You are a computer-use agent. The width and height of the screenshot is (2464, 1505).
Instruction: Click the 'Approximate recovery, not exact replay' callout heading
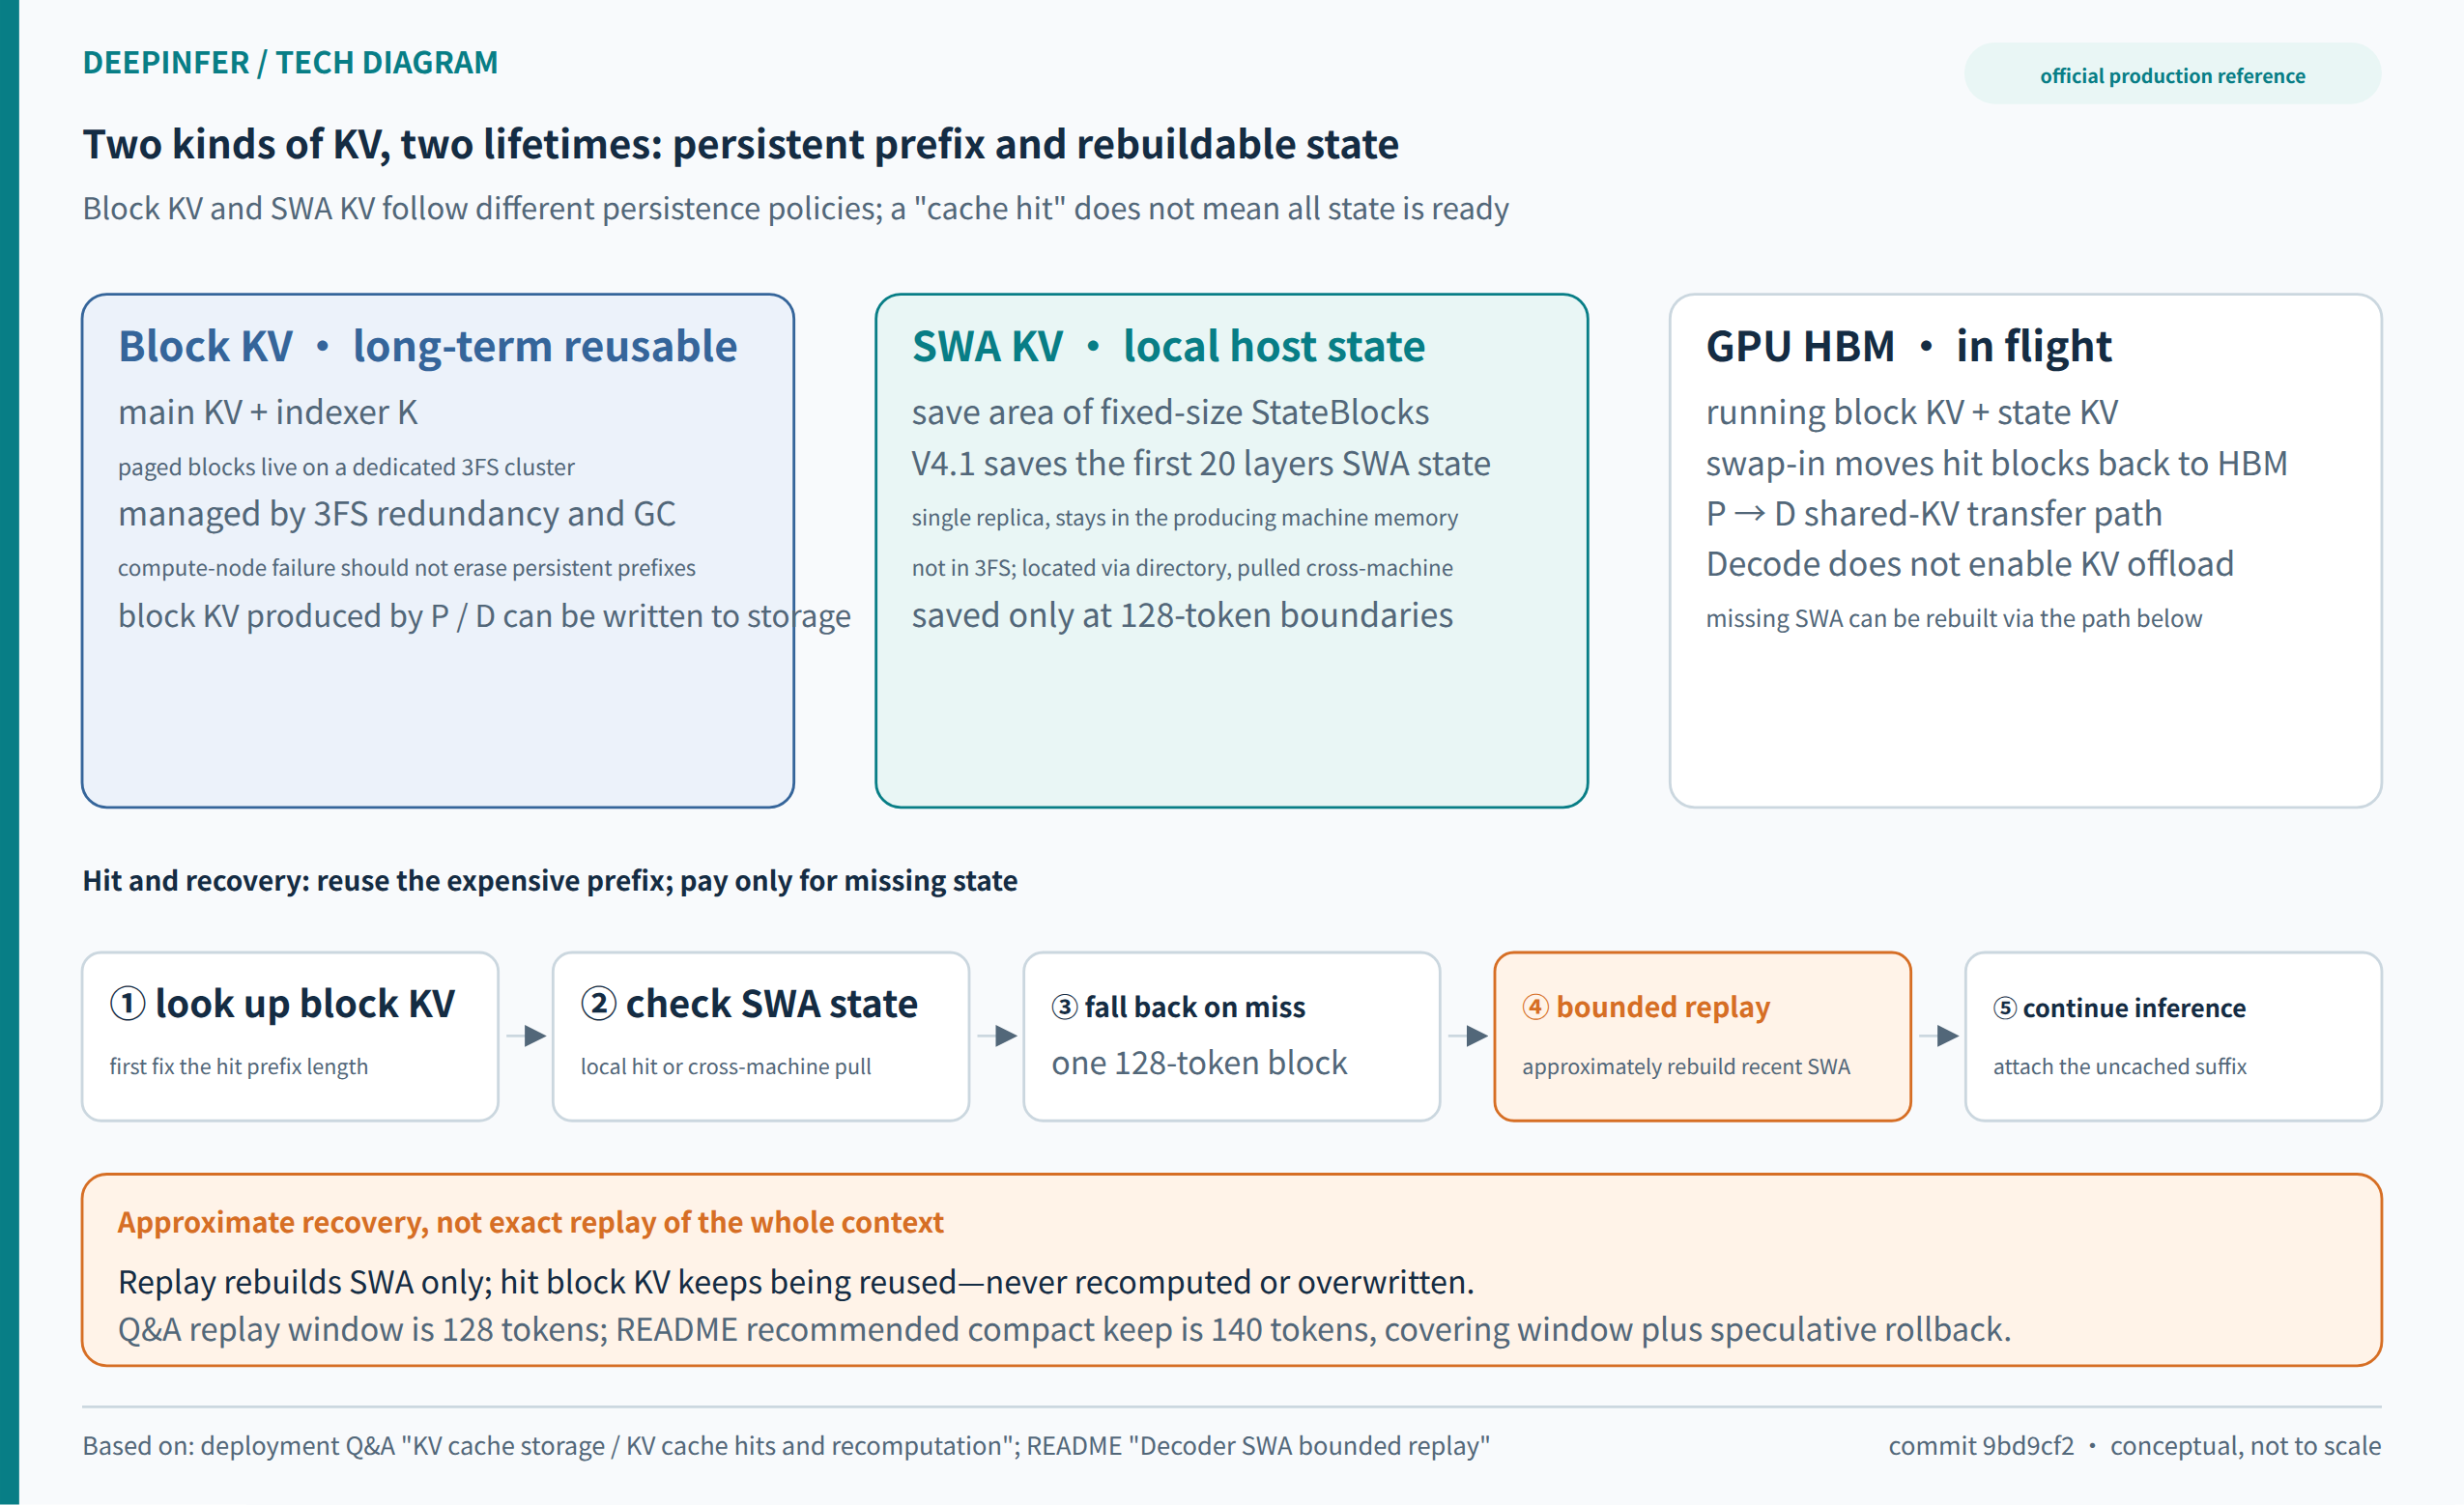click(530, 1222)
